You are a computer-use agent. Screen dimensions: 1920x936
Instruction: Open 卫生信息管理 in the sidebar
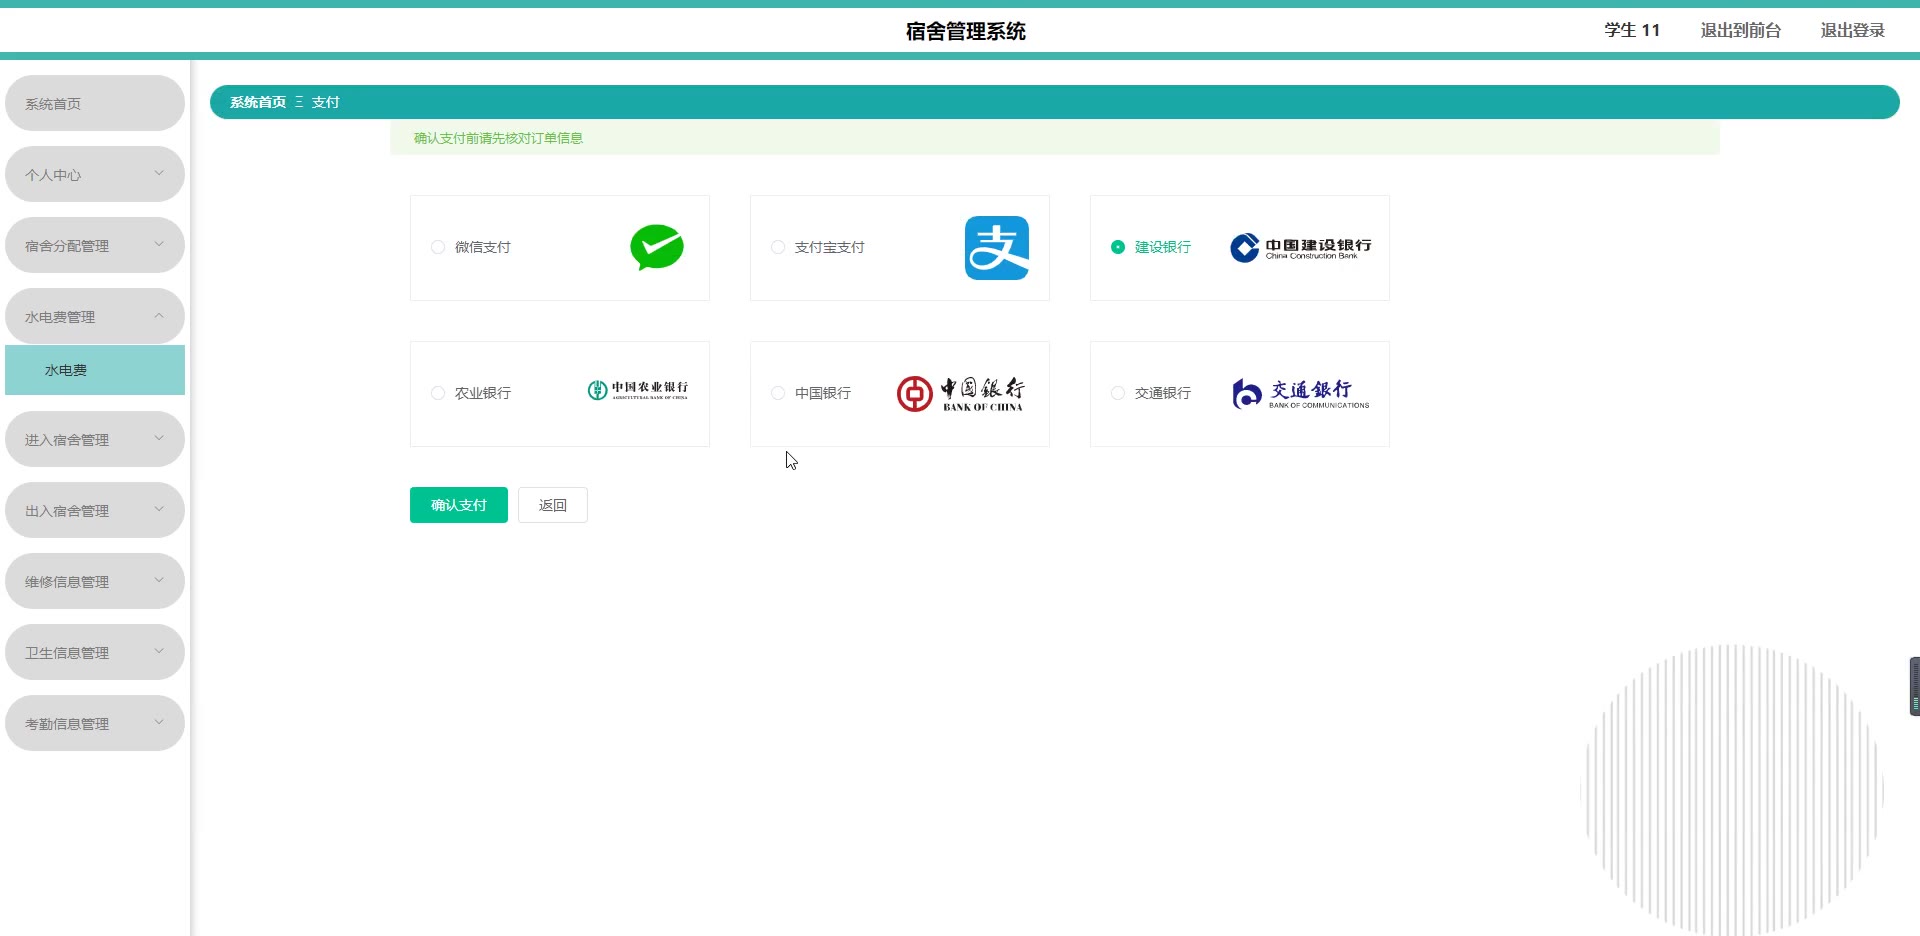pos(95,652)
